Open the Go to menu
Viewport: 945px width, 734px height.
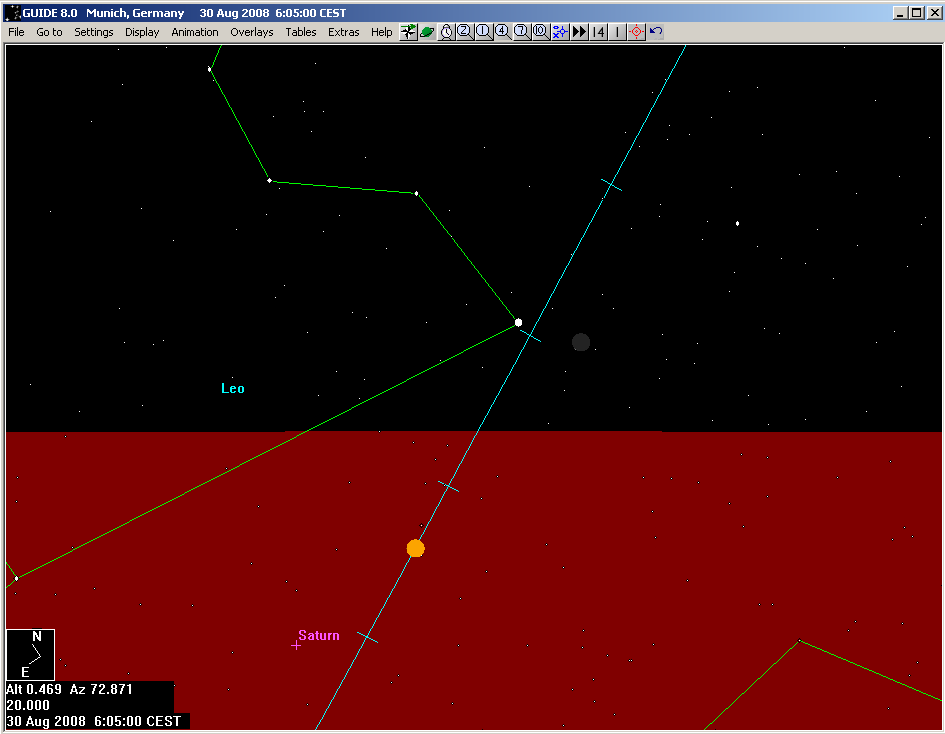pyautogui.click(x=49, y=32)
